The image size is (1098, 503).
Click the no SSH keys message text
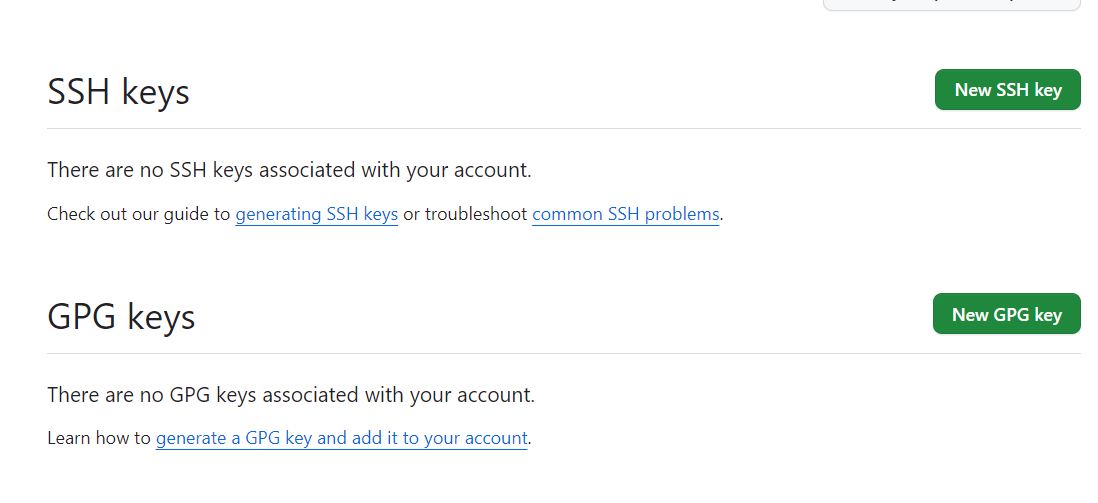(x=289, y=170)
